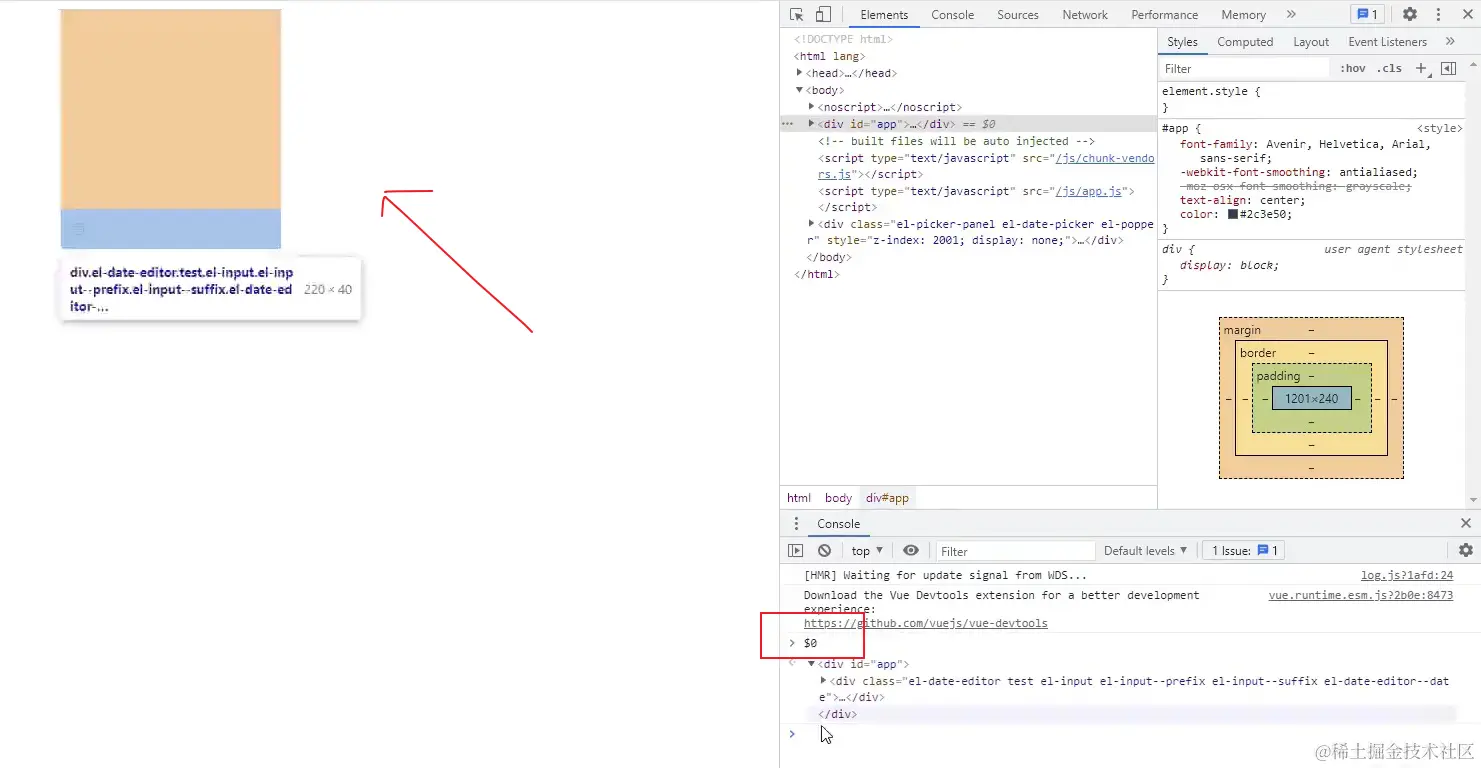Screen dimensions: 1481x768
Task: Select body in the breadcrumb bar
Action: click(838, 498)
